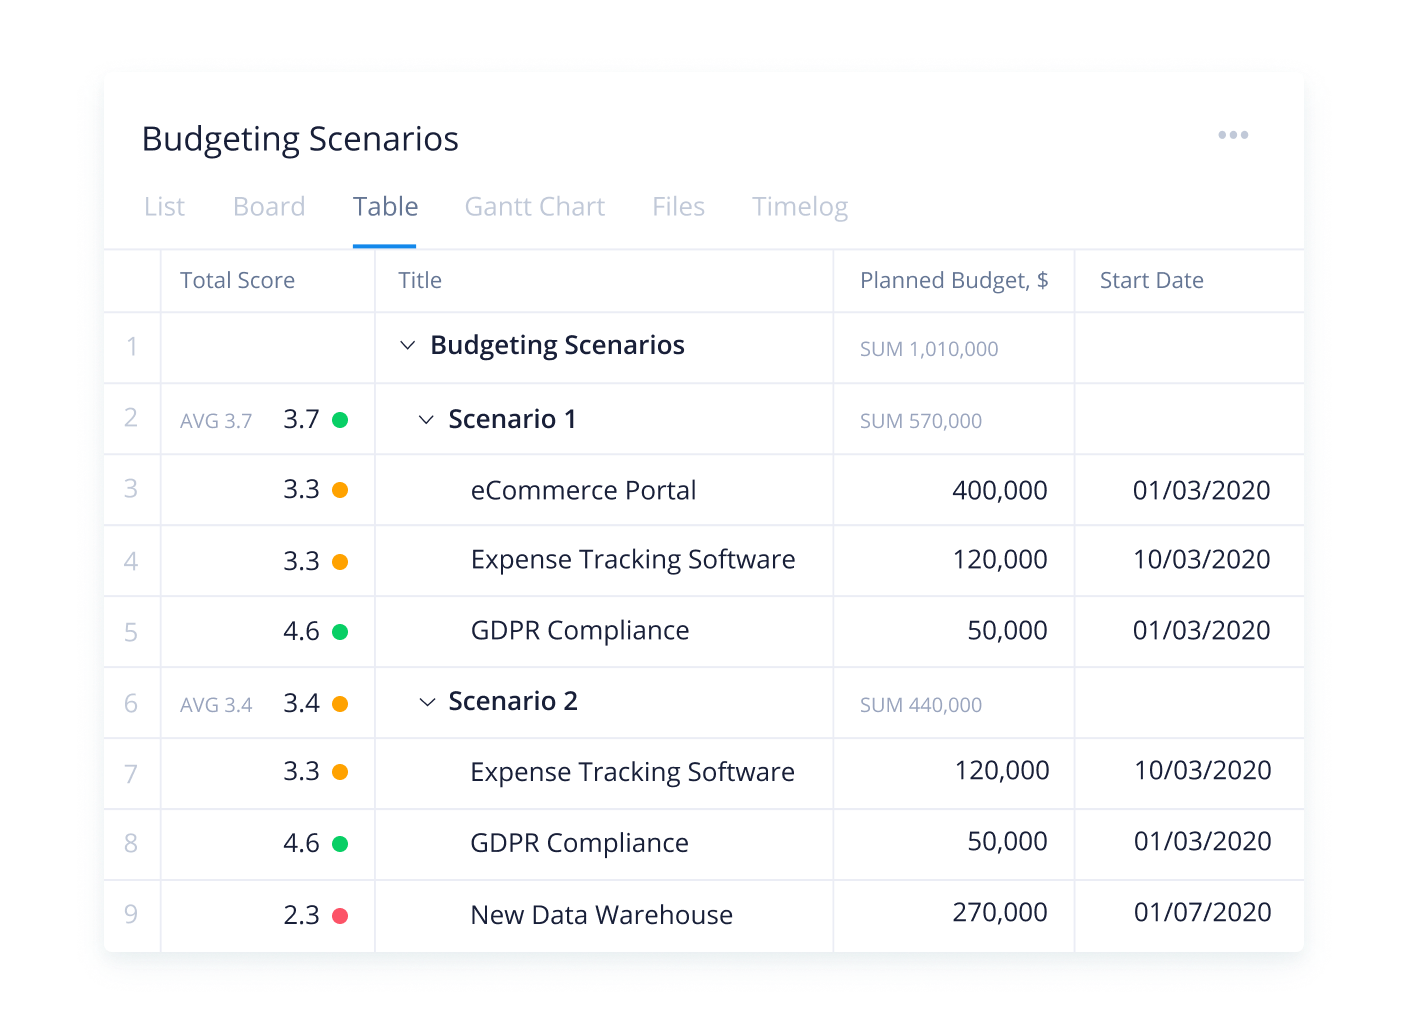This screenshot has height=1024, width=1408.
Task: Click the AVG 3.7 label
Action: click(216, 421)
